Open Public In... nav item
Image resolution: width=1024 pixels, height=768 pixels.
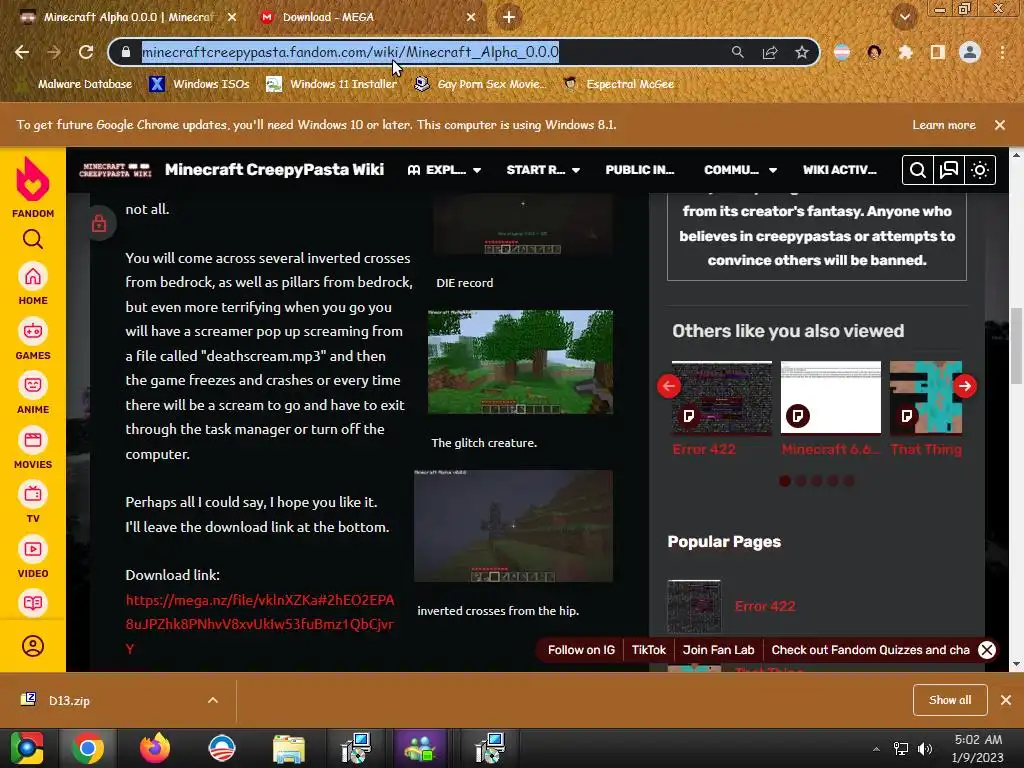pos(639,170)
